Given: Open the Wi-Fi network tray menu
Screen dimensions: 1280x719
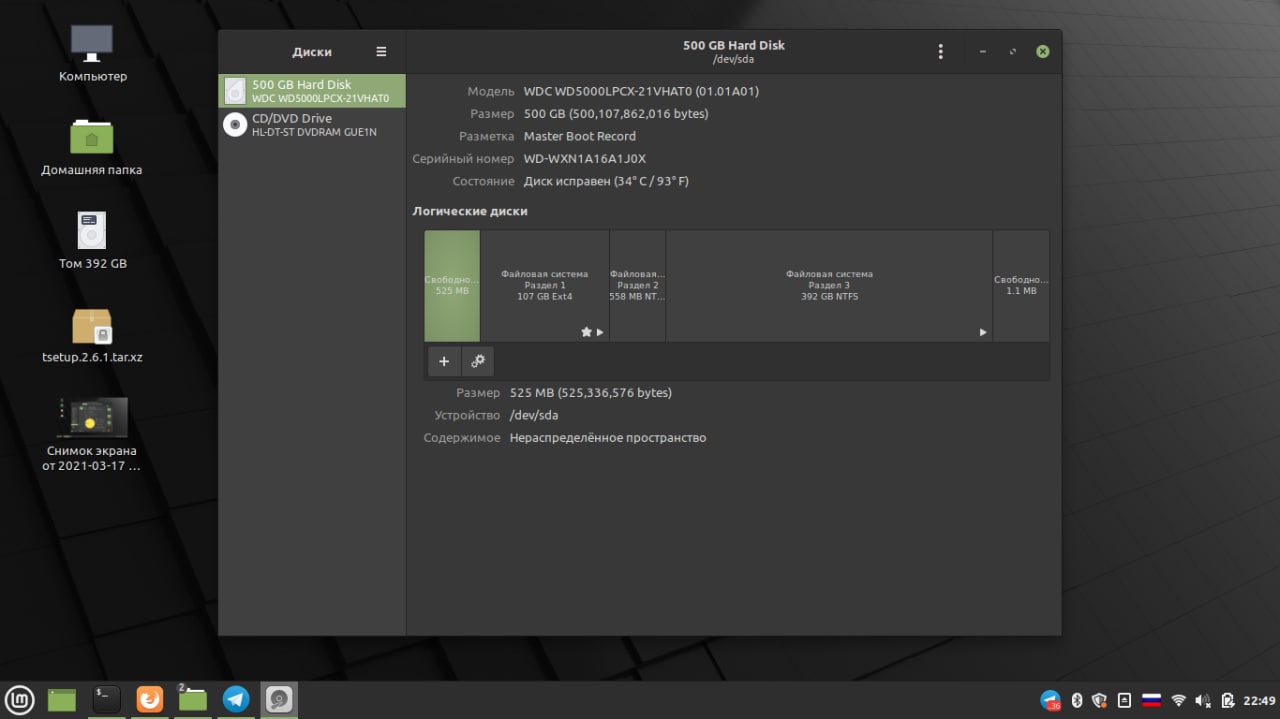Looking at the screenshot, I should [1178, 700].
